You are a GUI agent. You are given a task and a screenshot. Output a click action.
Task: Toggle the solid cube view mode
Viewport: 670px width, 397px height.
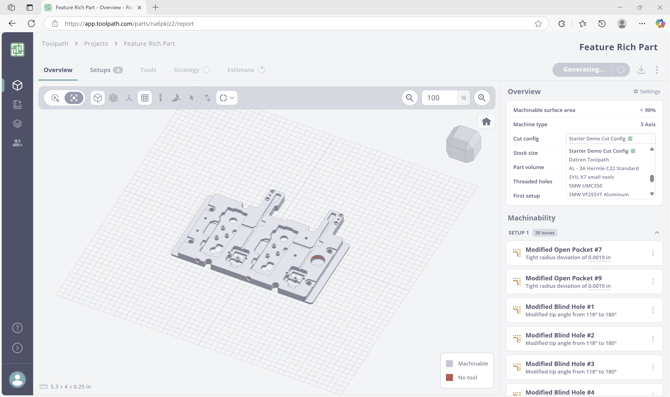click(x=98, y=98)
